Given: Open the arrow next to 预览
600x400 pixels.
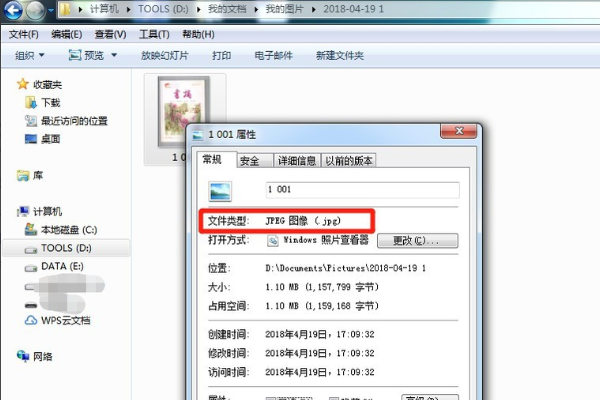Looking at the screenshot, I should (114, 56).
